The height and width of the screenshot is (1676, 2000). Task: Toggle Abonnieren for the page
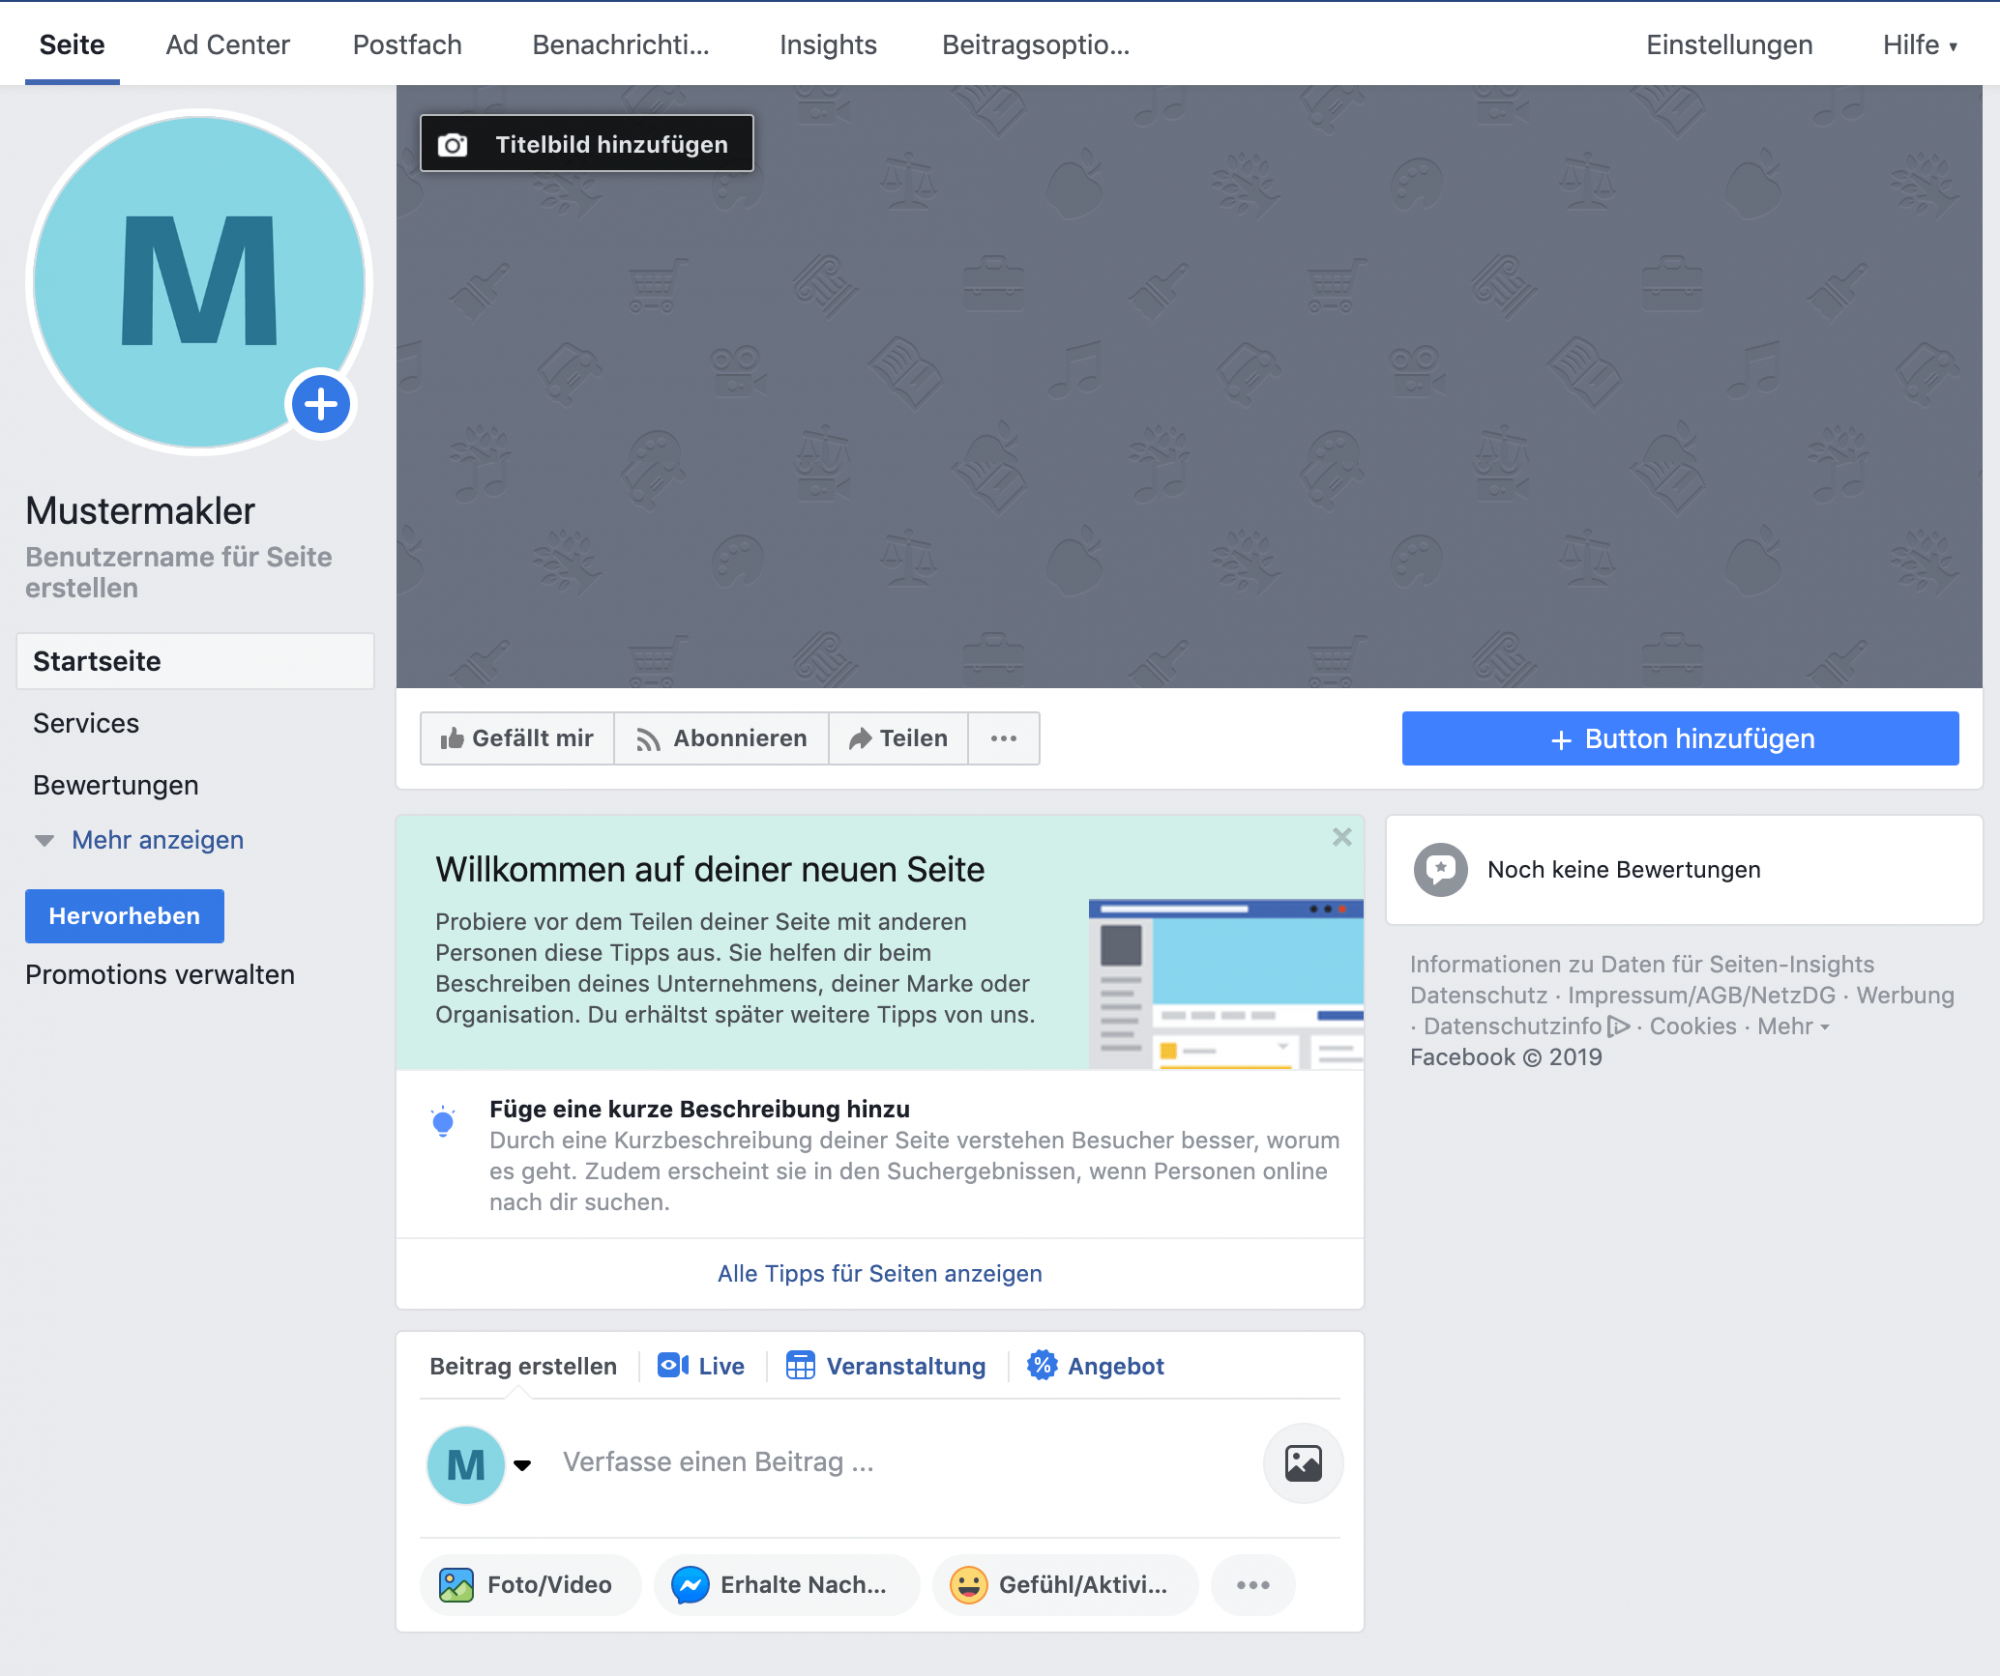tap(721, 738)
